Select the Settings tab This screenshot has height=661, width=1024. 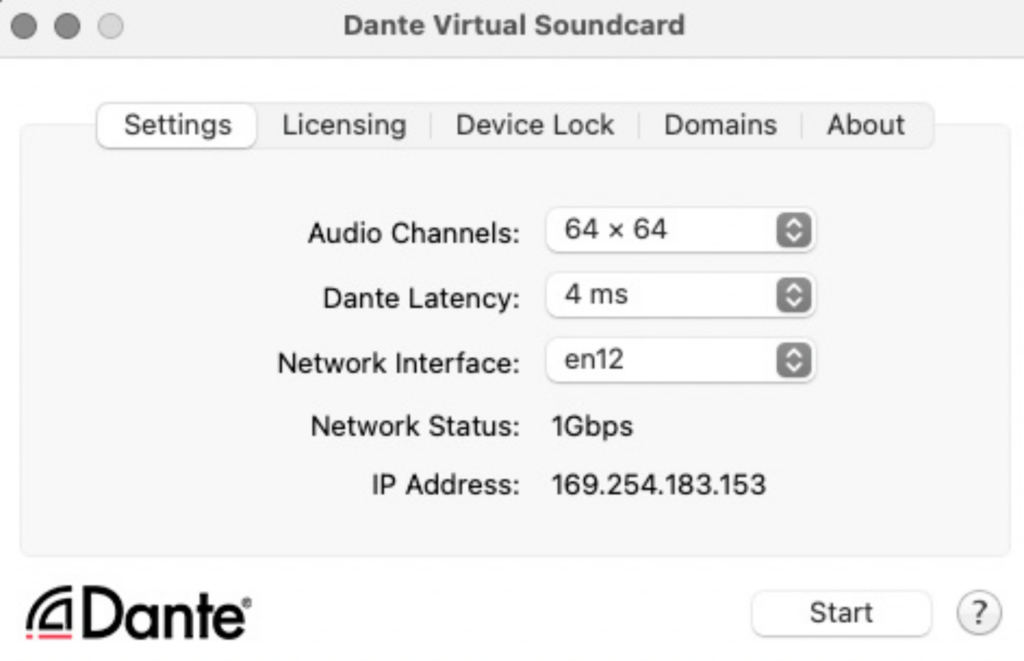tap(177, 125)
